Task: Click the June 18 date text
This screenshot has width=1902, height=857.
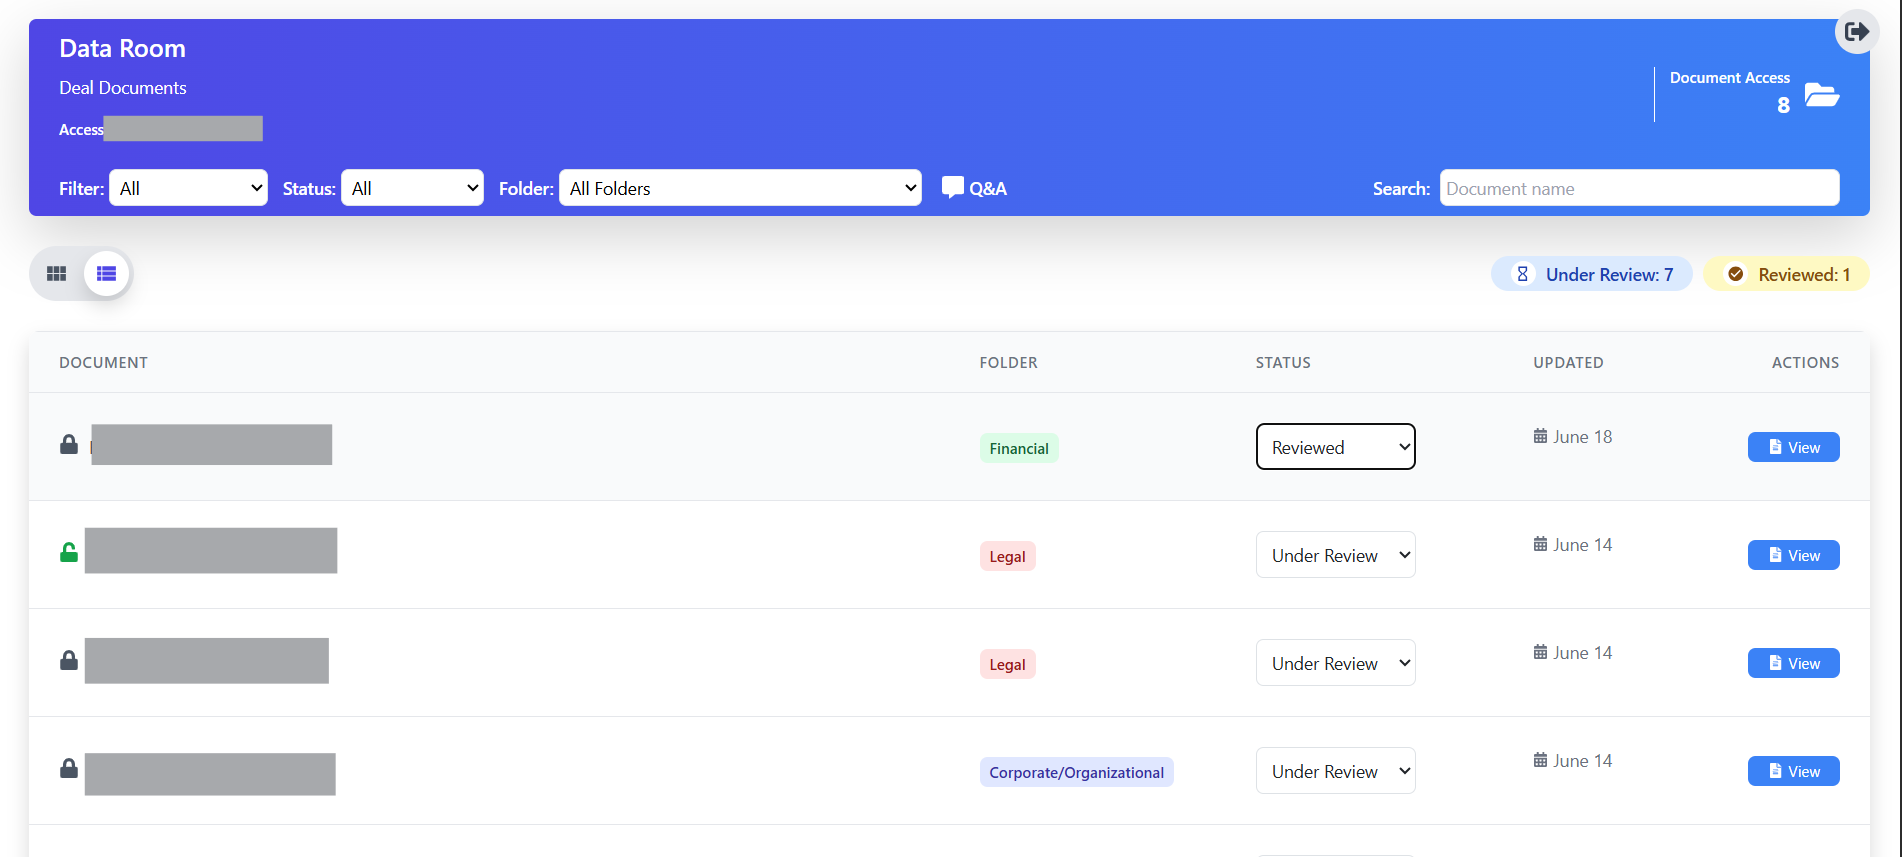Action: pos(1582,436)
